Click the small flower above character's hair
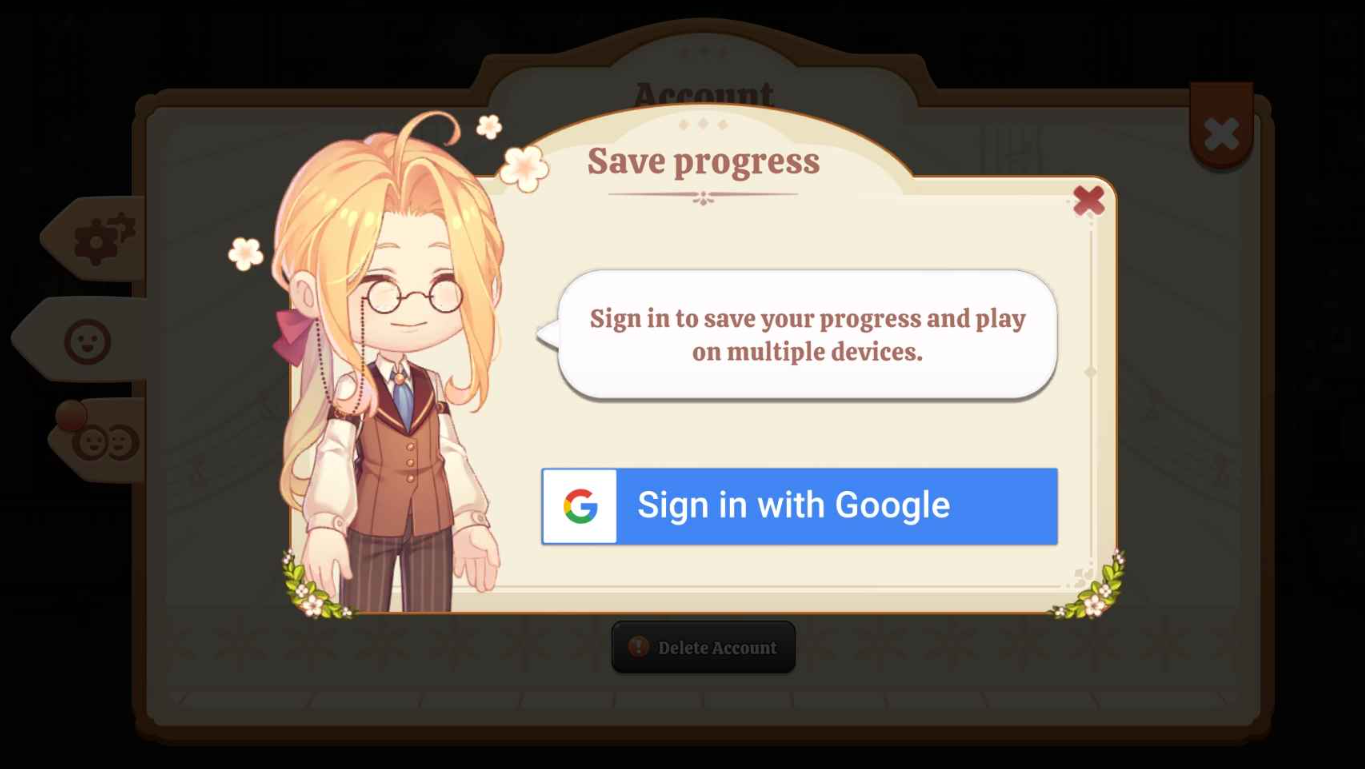This screenshot has height=769, width=1365. tap(489, 126)
